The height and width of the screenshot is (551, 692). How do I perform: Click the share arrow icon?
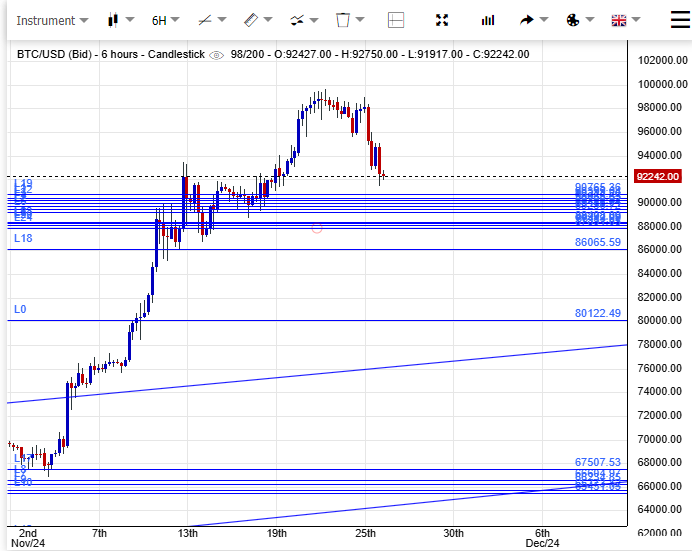(526, 20)
